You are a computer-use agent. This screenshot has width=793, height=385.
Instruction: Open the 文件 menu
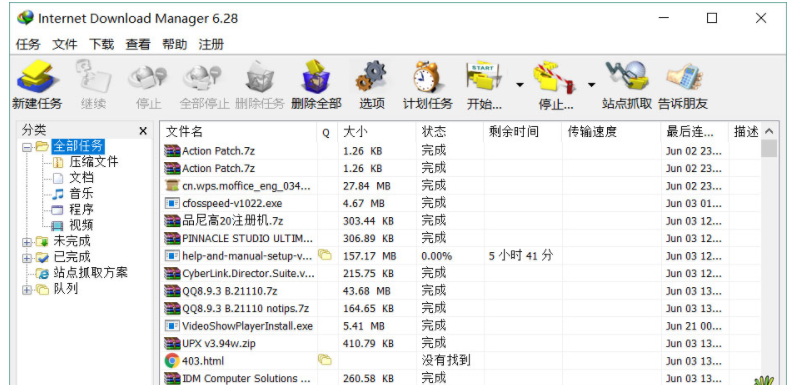click(65, 45)
